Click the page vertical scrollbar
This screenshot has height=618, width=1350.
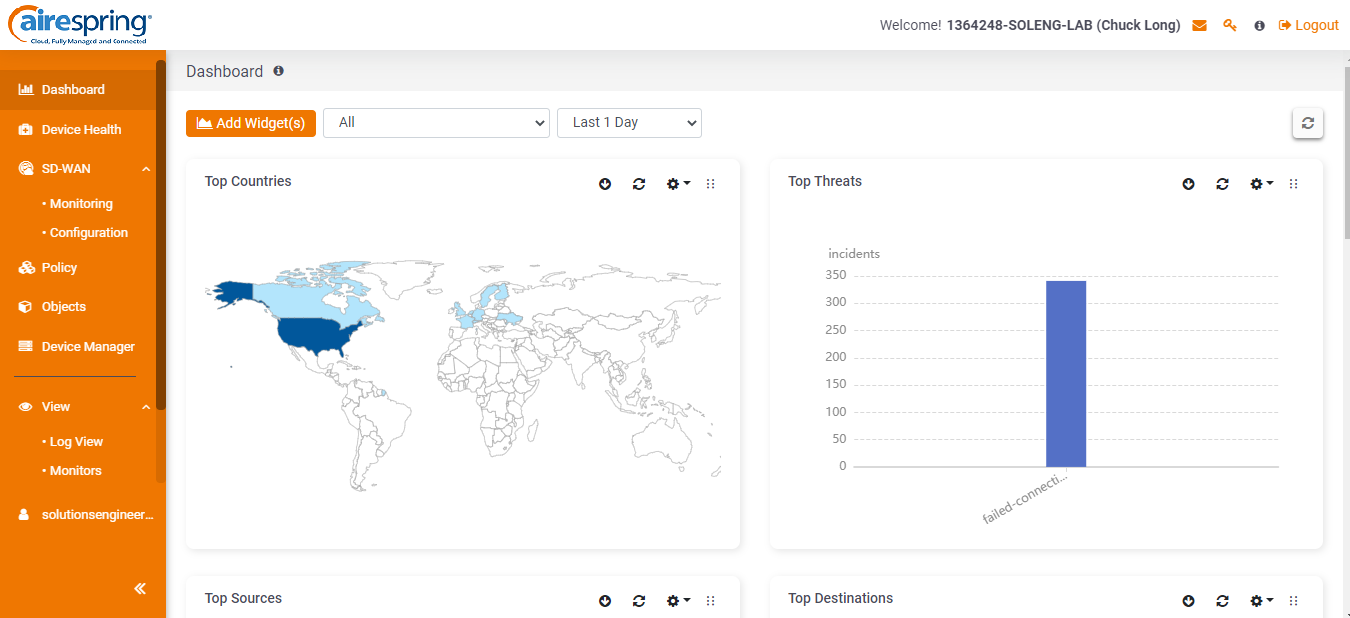coord(1346,155)
